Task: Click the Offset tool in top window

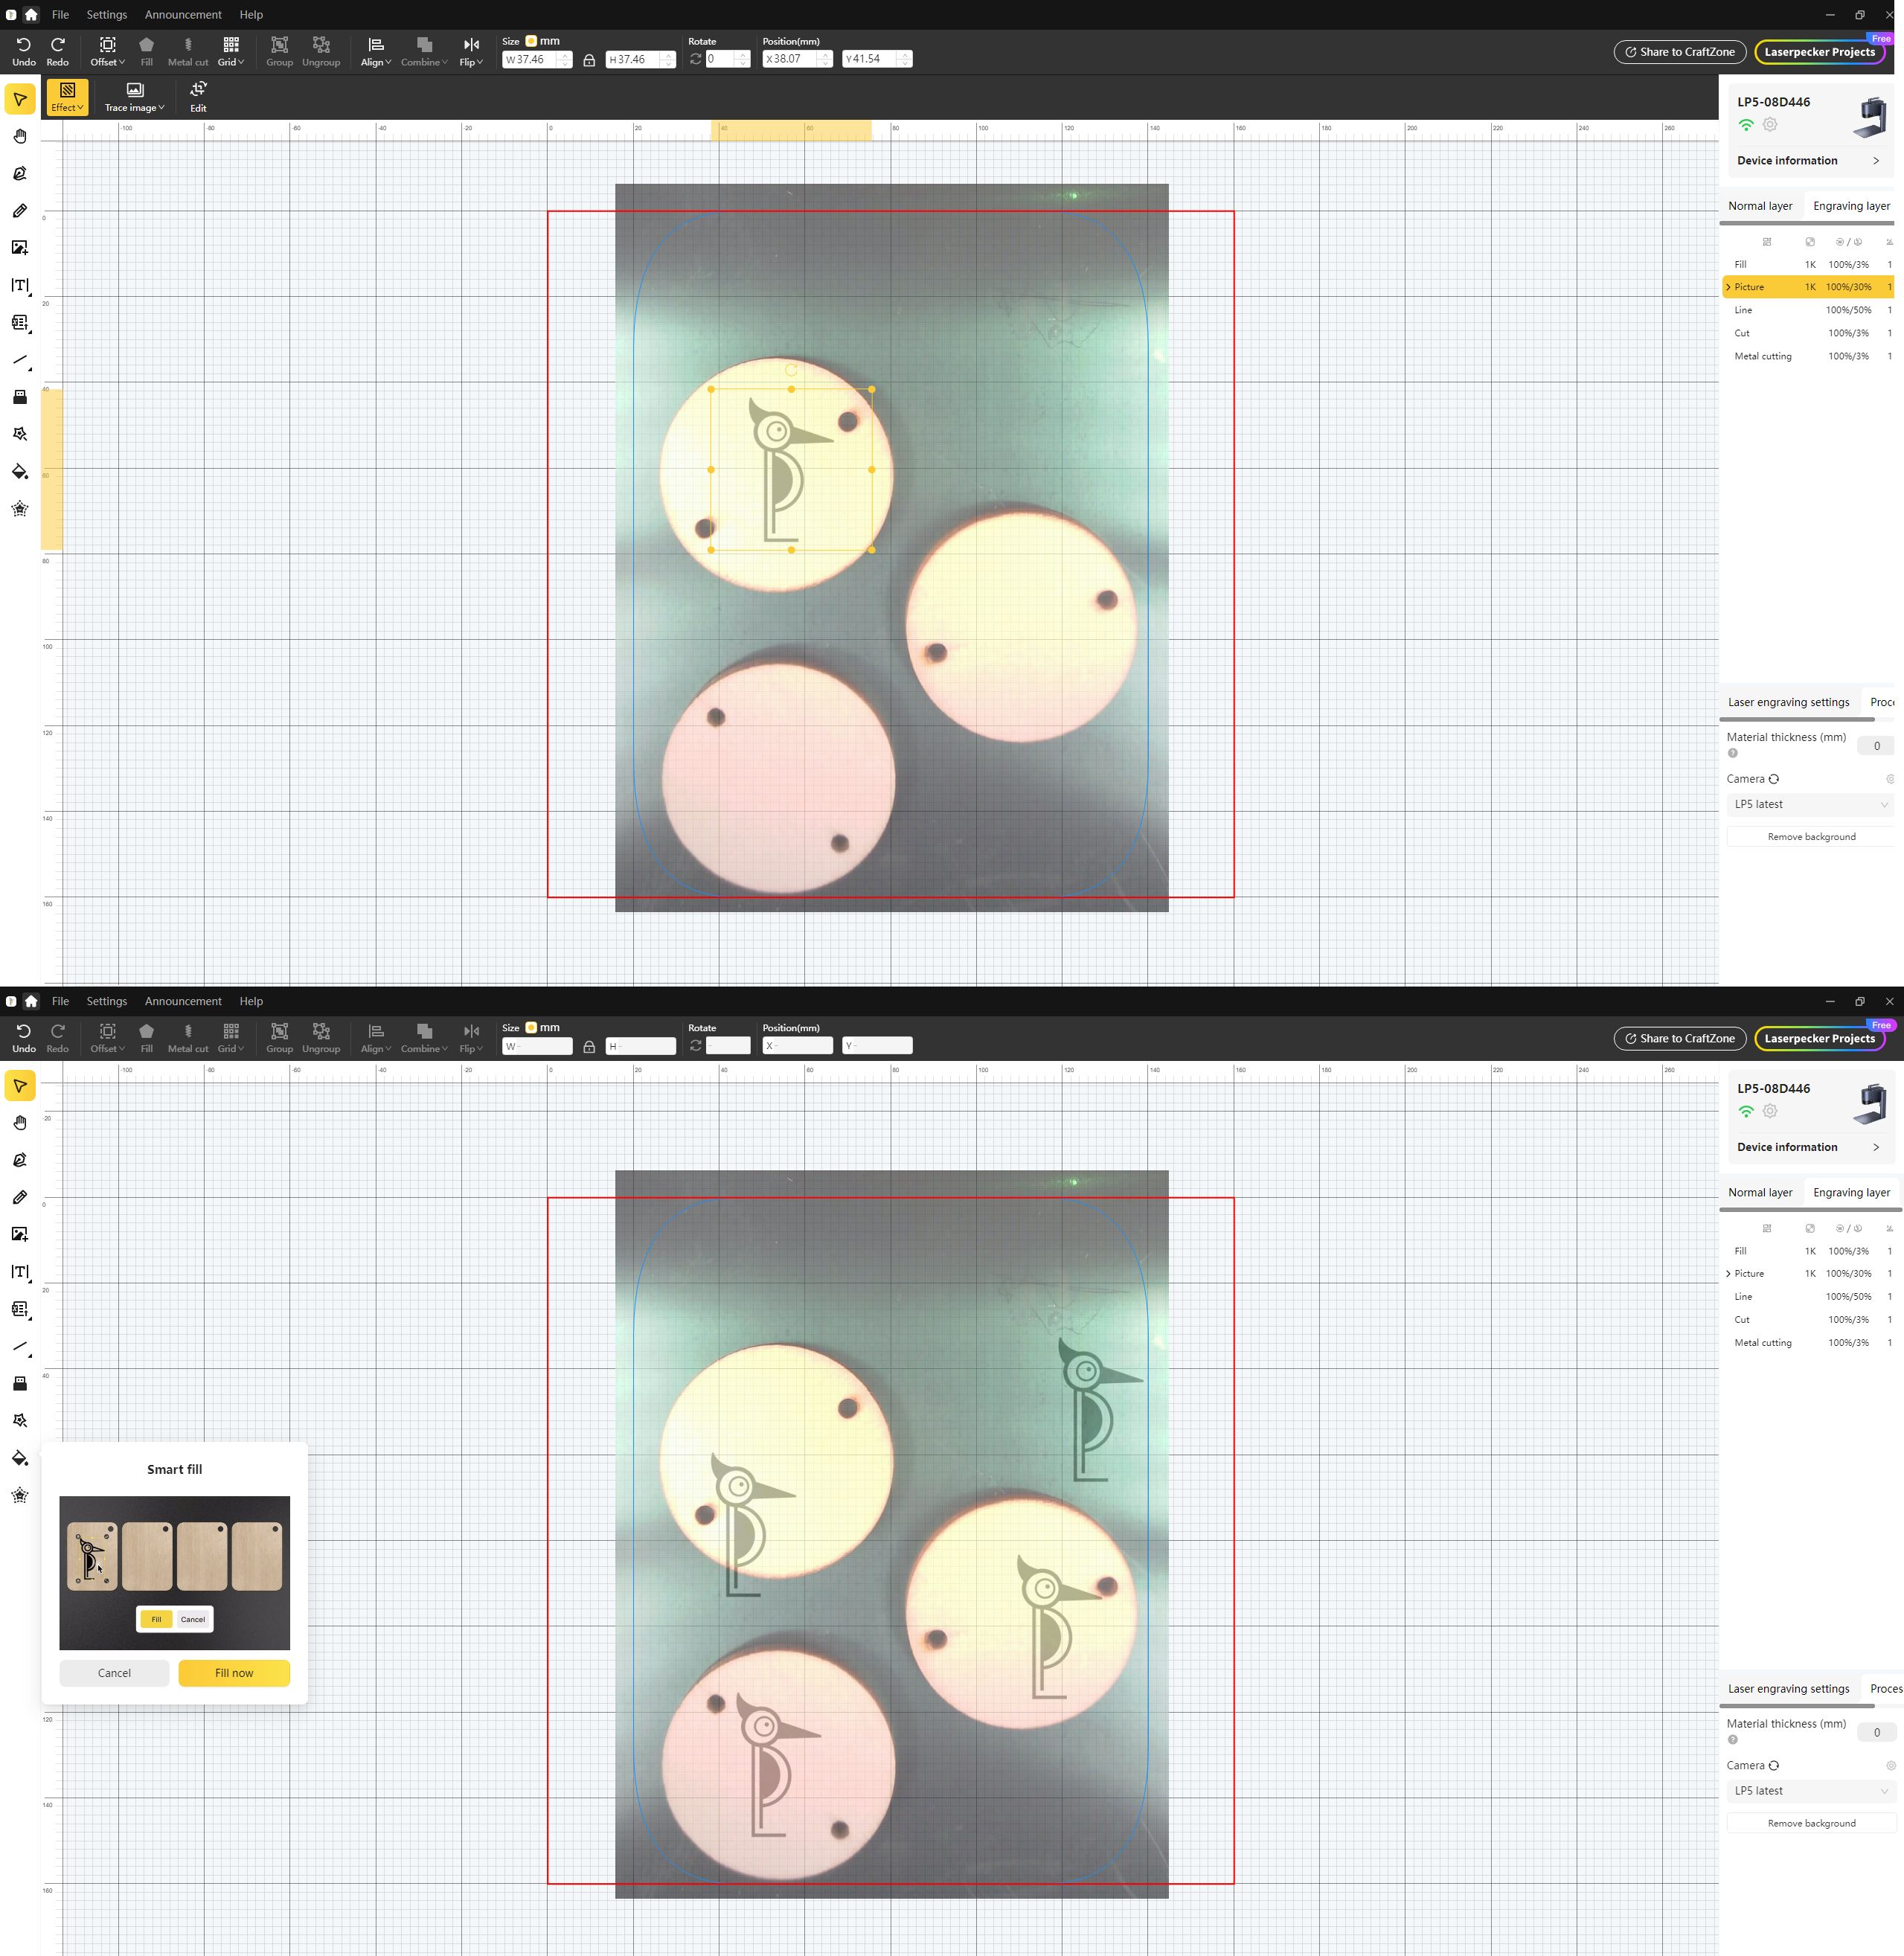Action: (107, 51)
